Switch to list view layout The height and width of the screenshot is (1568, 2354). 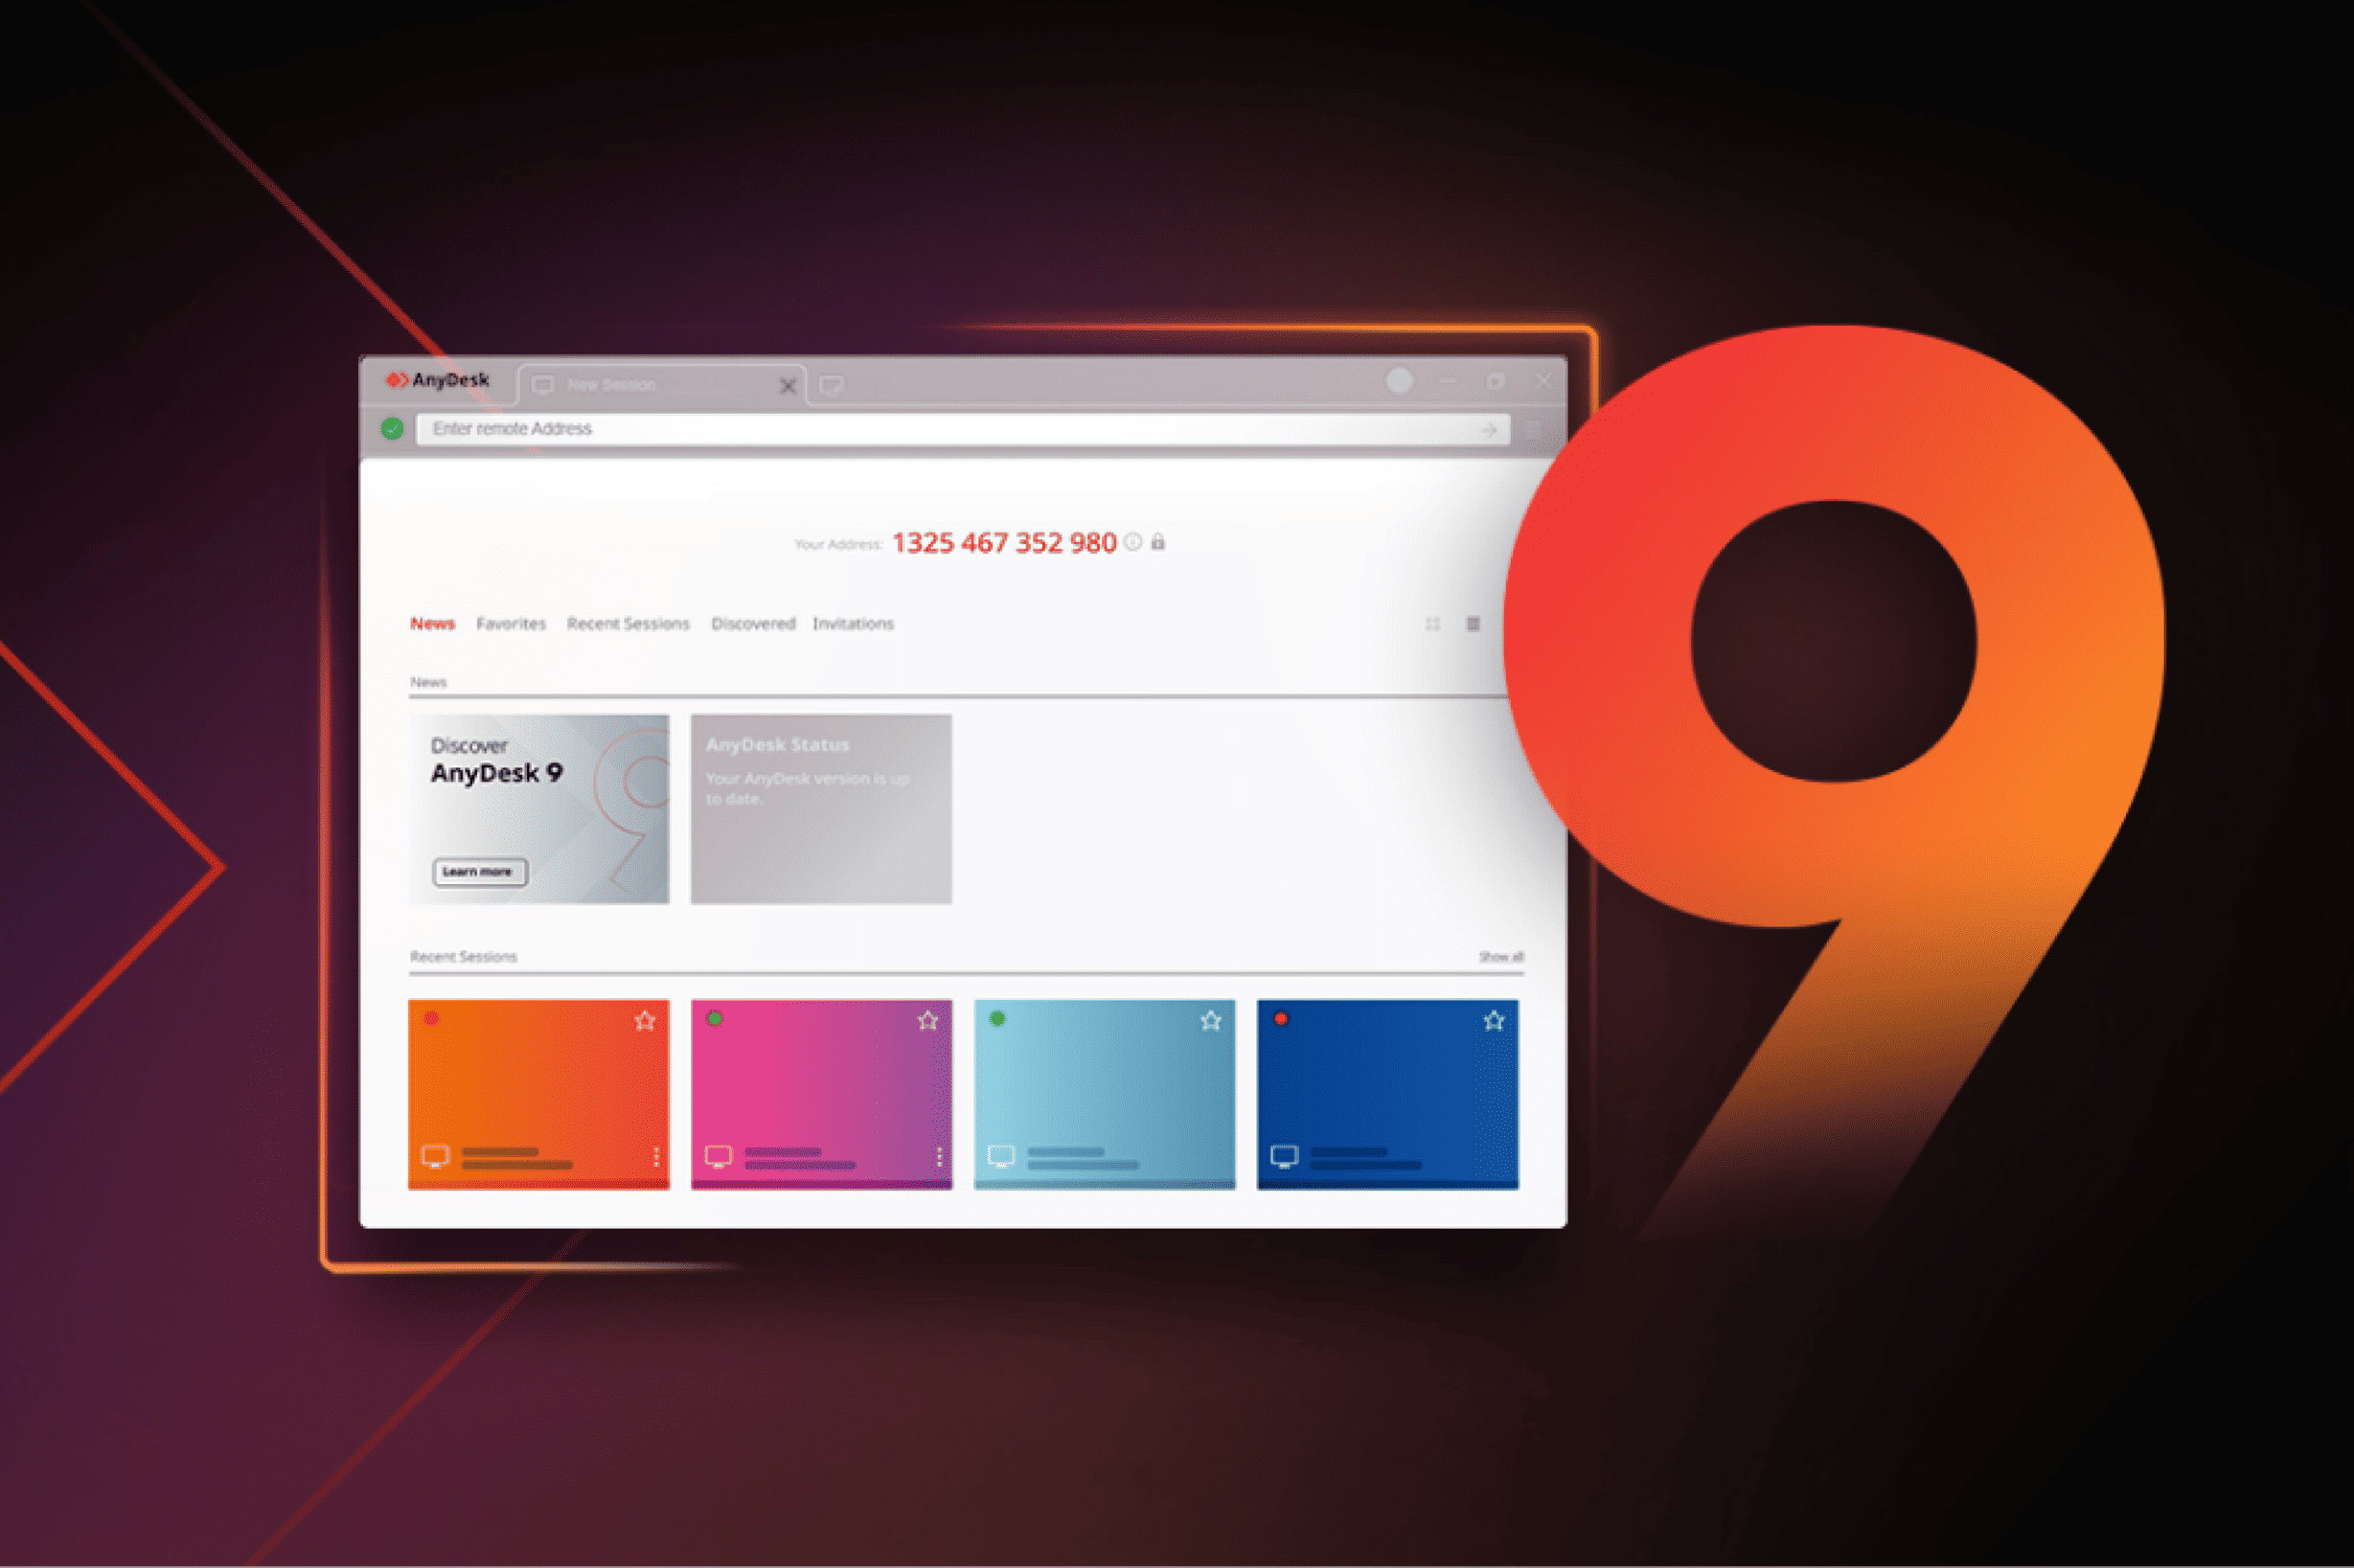[1473, 623]
